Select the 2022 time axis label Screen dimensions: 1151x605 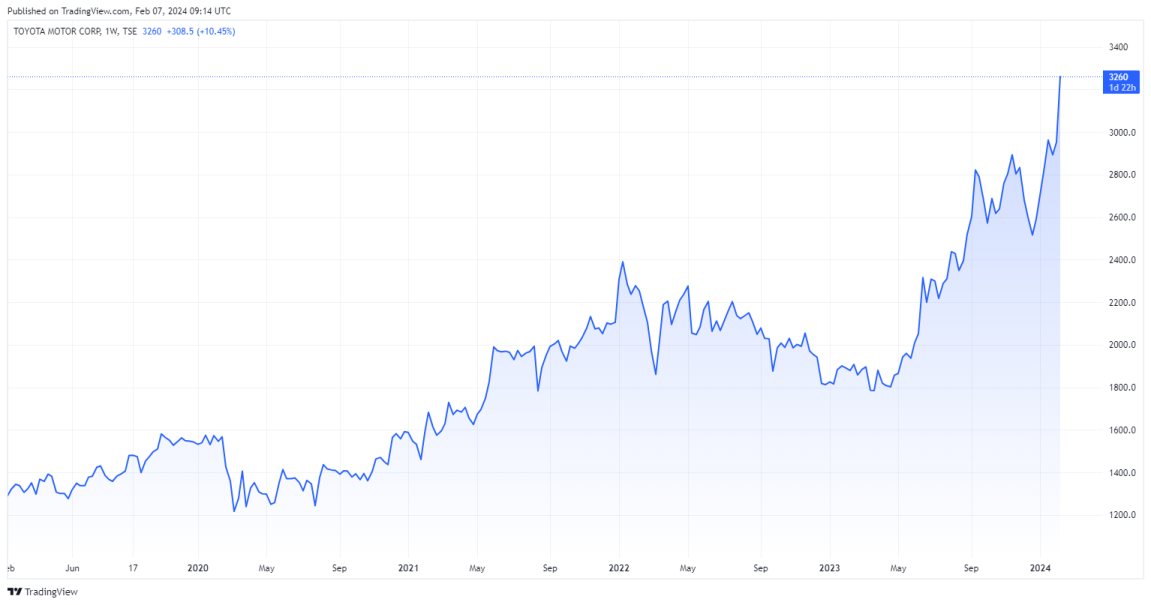[x=618, y=567]
